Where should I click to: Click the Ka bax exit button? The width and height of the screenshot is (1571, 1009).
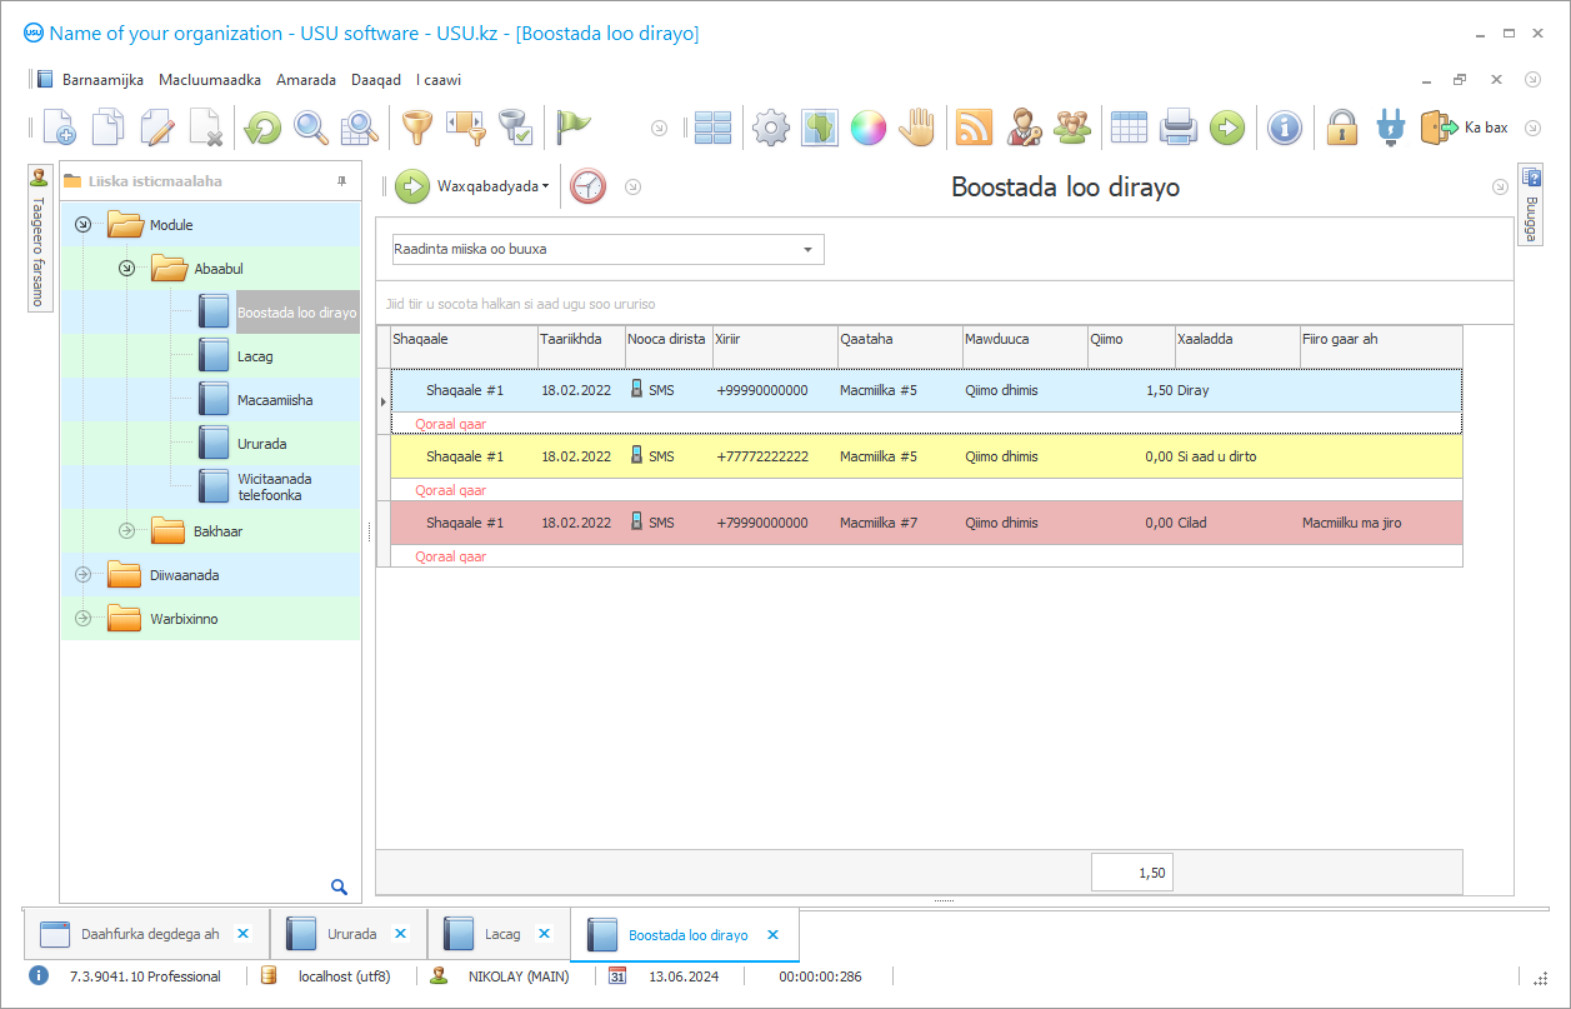[1464, 128]
